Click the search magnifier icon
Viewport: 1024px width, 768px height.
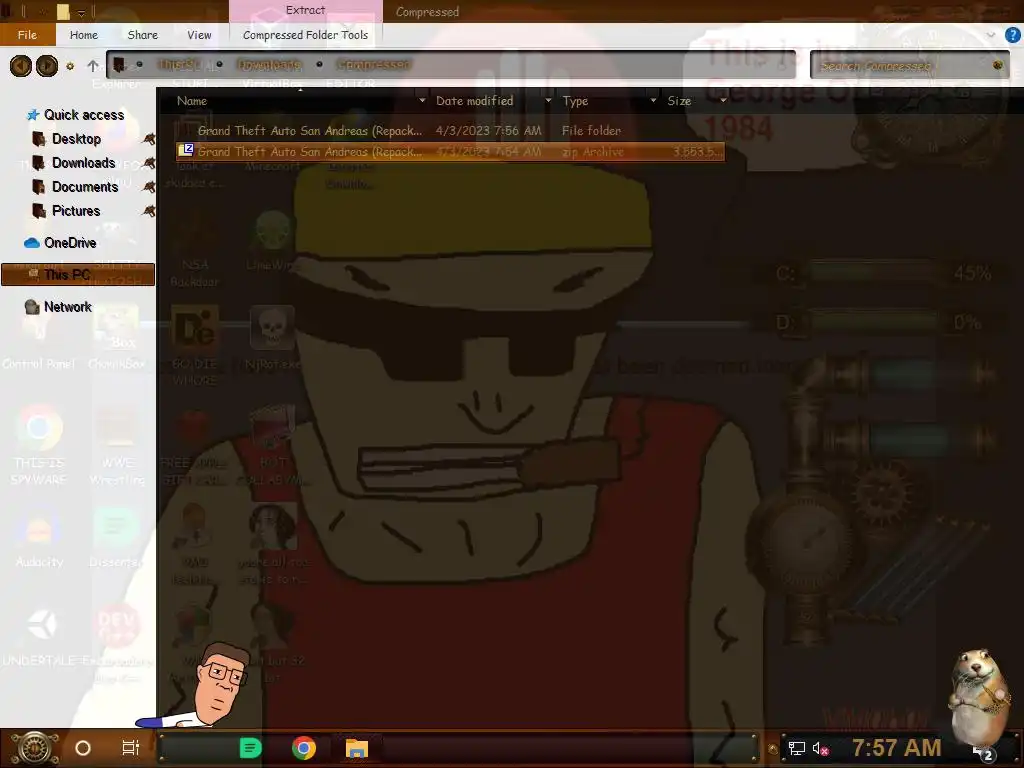(x=998, y=65)
